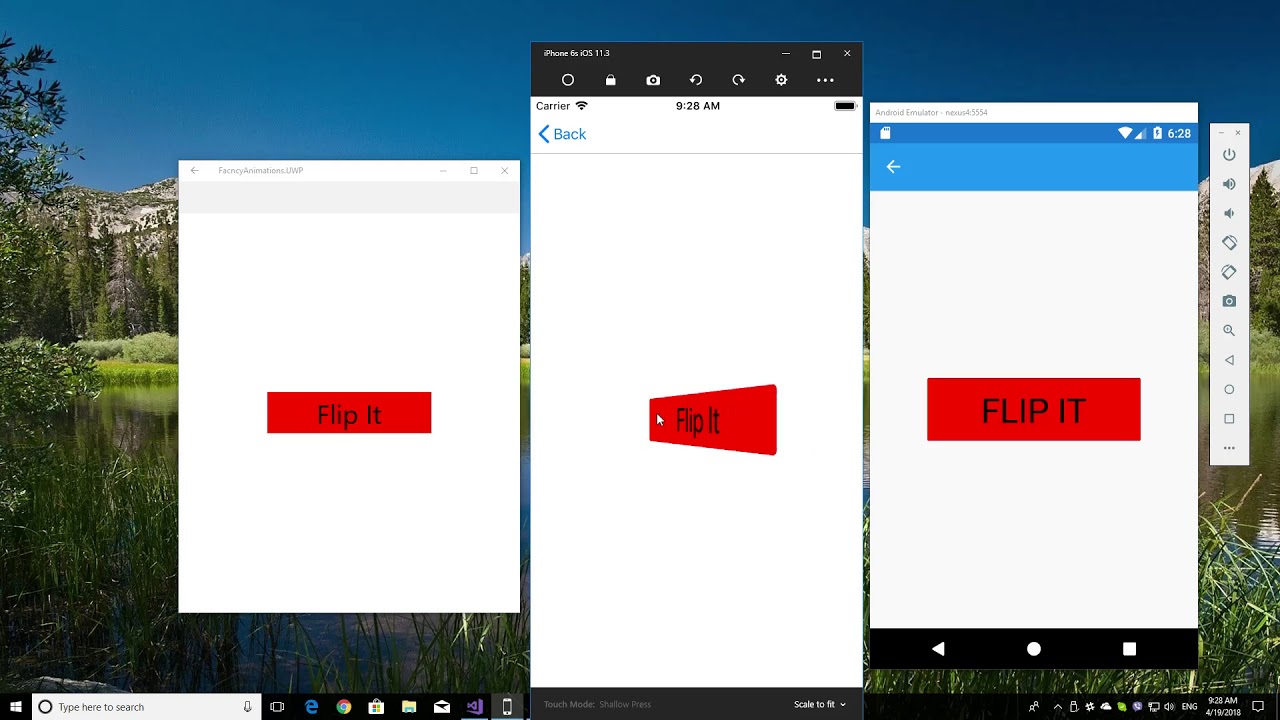Click OneDrive cloud tray icon
Screen dimensions: 1280x720
(x=1105, y=707)
